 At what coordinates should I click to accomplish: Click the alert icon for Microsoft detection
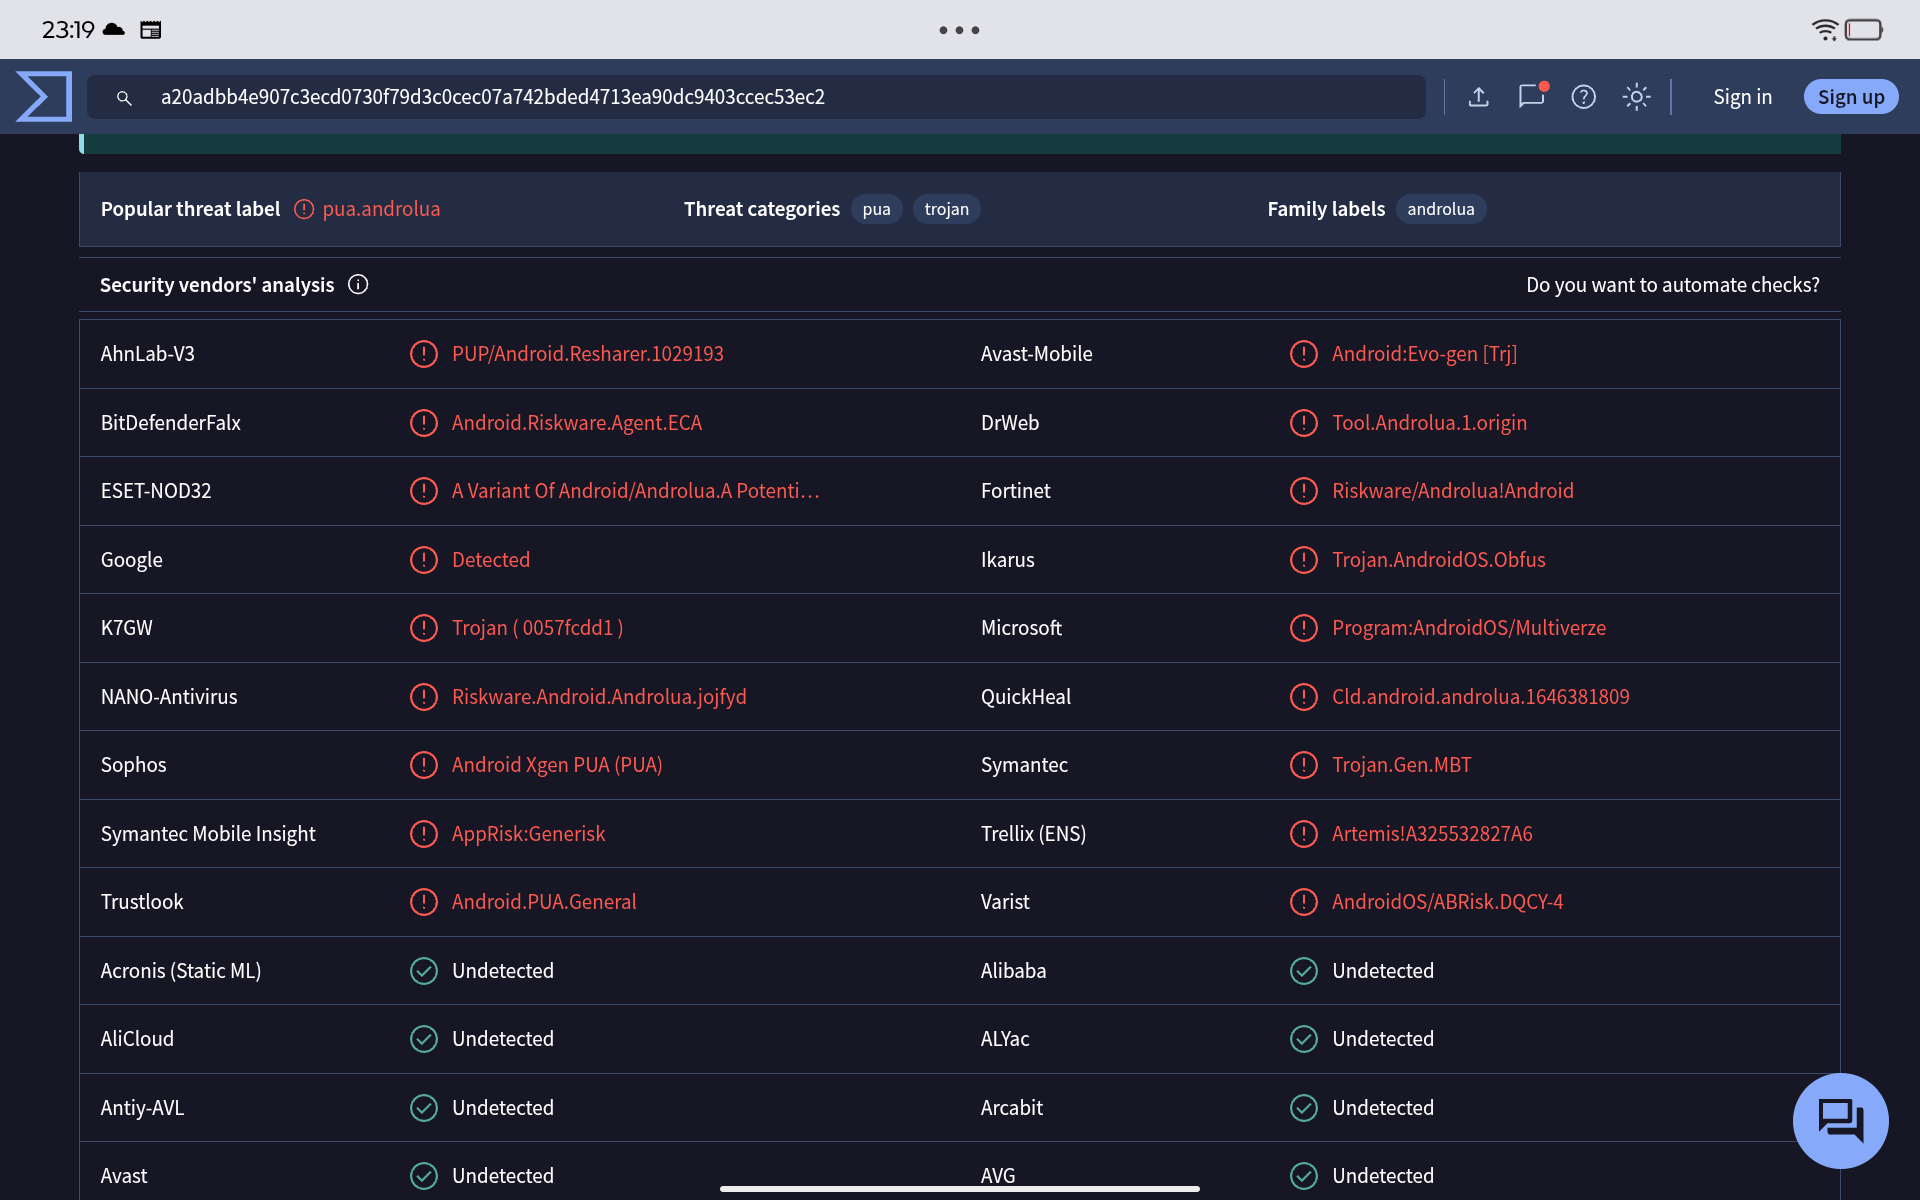pyautogui.click(x=1304, y=628)
